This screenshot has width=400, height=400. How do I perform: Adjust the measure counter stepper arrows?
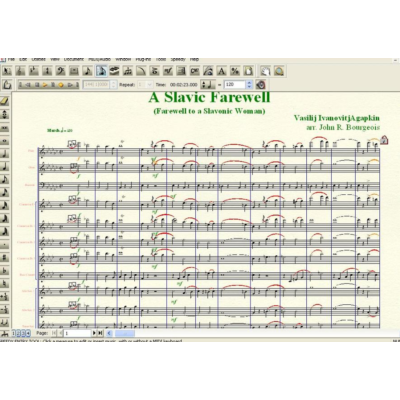[114, 85]
